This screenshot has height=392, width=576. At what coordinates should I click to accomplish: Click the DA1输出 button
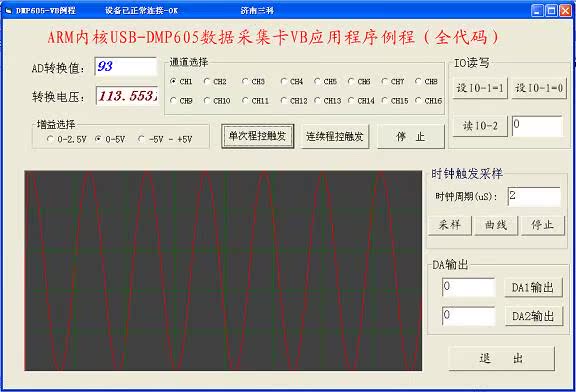pyautogui.click(x=533, y=287)
